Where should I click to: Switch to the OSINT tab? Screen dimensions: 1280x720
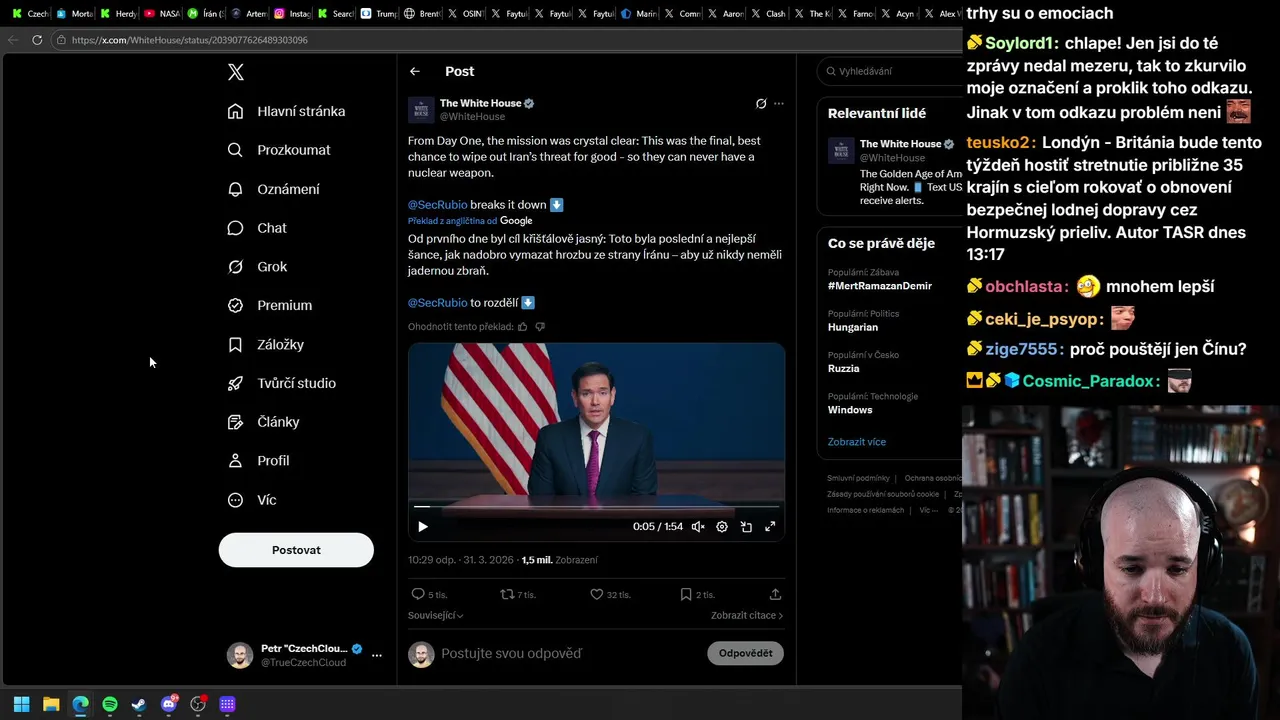click(466, 14)
